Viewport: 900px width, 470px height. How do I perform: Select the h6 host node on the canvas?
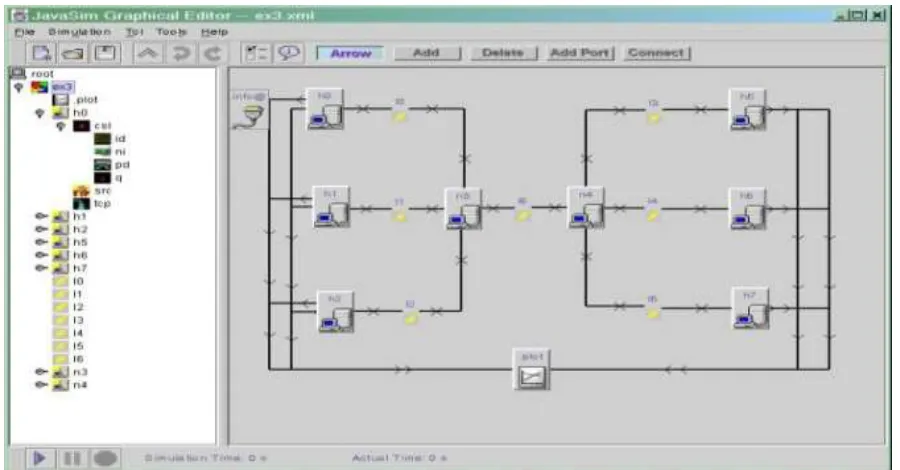pyautogui.click(x=747, y=209)
